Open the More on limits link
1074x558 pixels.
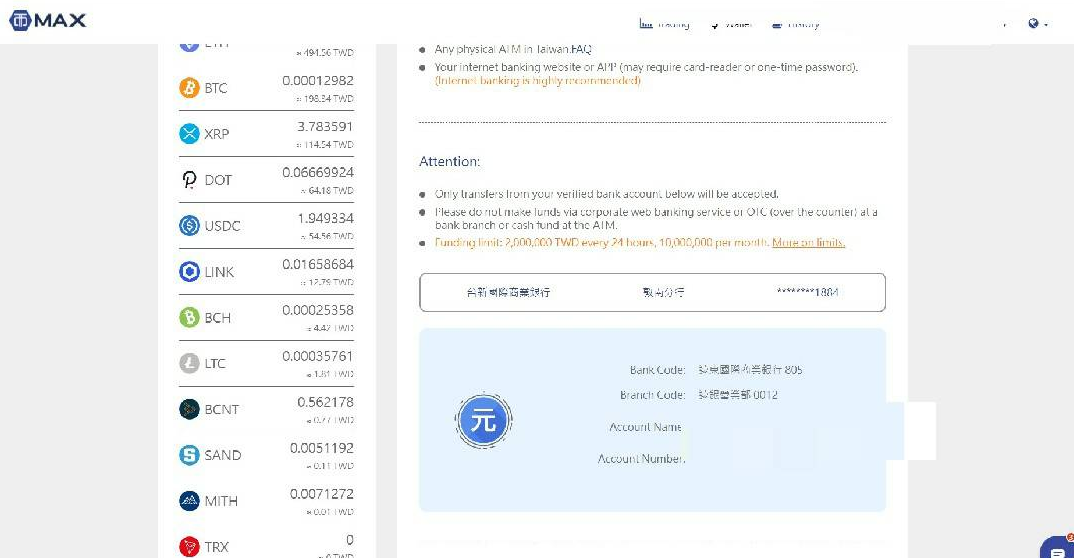pyautogui.click(x=808, y=242)
